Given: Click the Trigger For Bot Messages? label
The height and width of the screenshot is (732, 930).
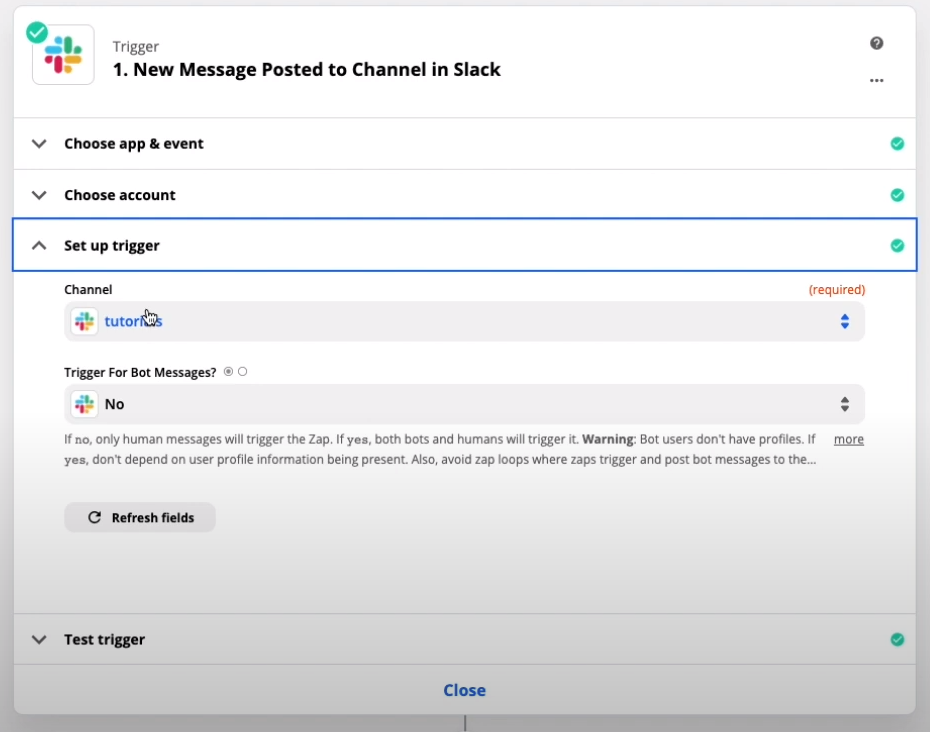Looking at the screenshot, I should pyautogui.click(x=140, y=373).
